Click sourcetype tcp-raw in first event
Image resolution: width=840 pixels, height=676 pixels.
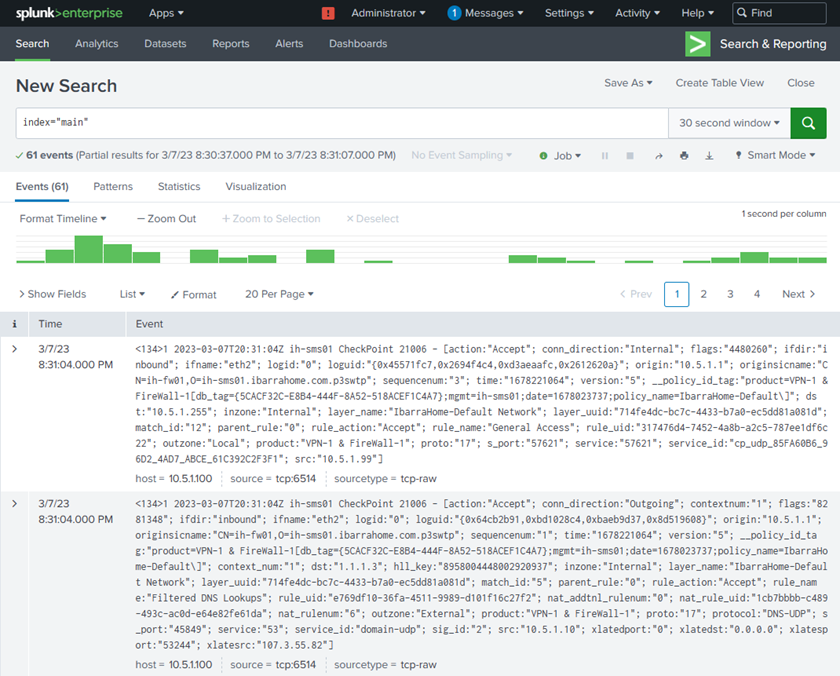click(x=418, y=479)
